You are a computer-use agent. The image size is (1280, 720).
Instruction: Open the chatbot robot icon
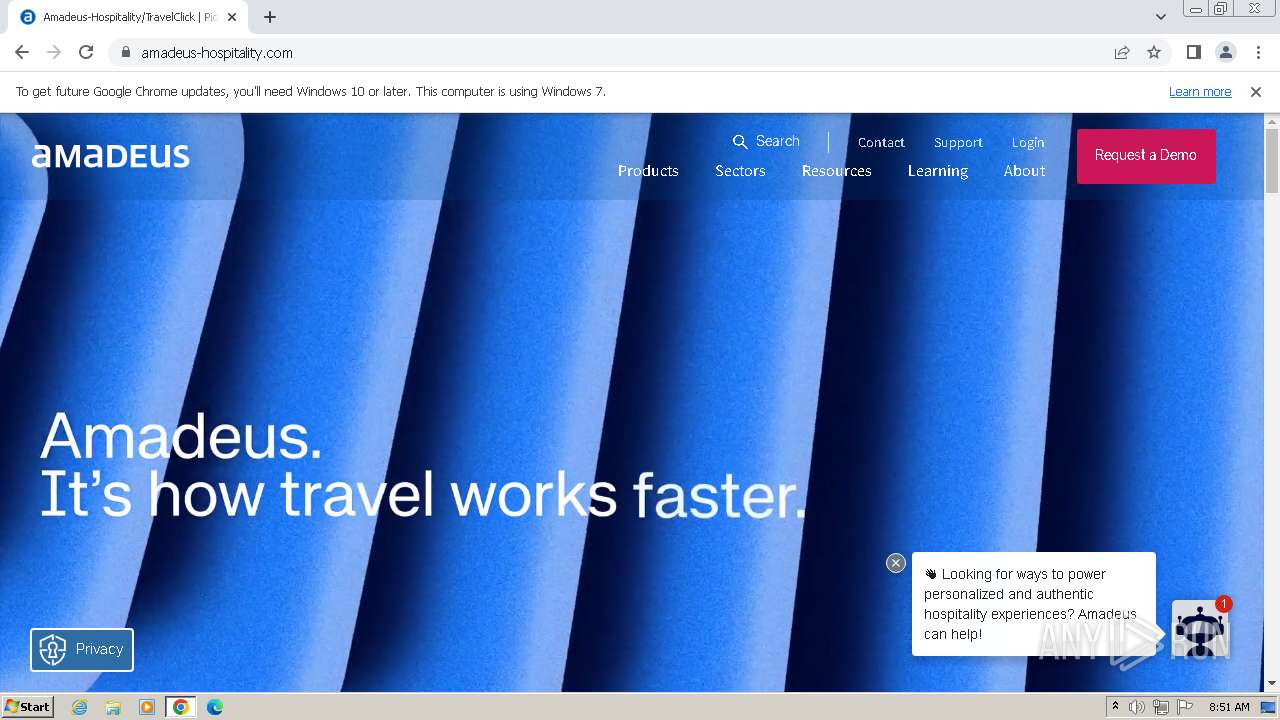tap(1199, 630)
